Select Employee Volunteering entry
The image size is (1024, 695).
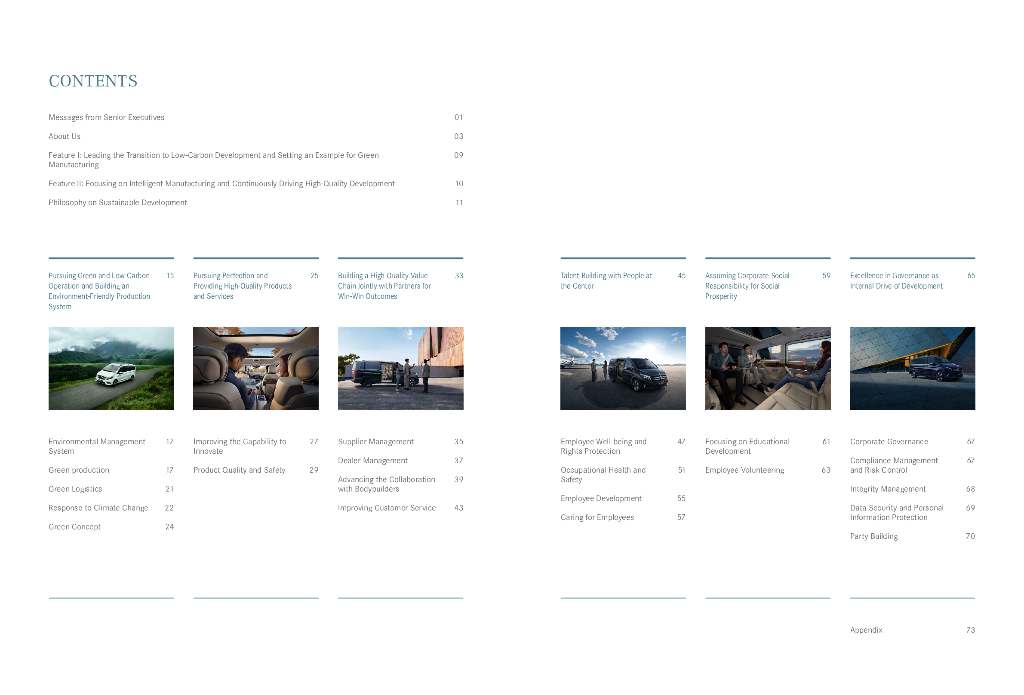[744, 470]
